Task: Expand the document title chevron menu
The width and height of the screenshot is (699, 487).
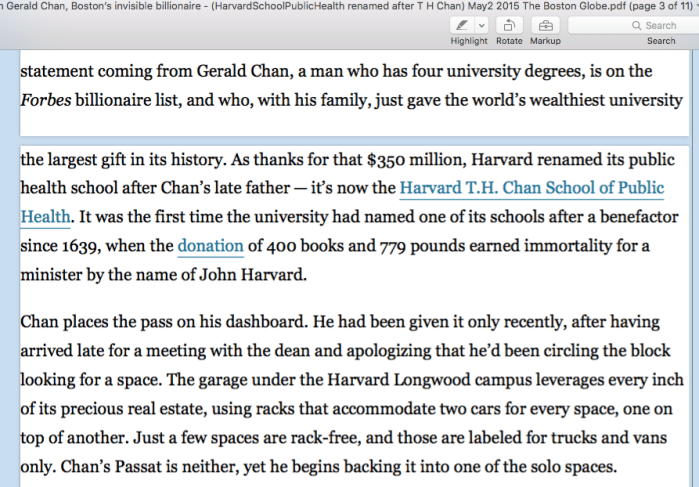Action: 693,7
